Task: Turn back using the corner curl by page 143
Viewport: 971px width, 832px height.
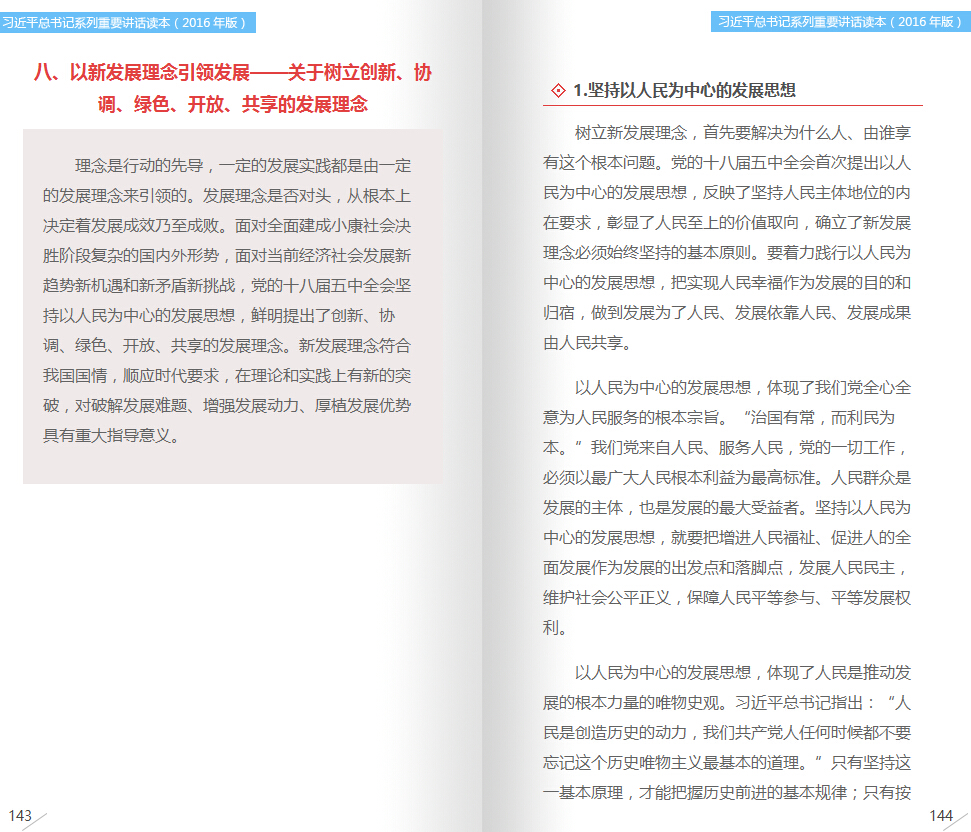Action: pos(34,821)
